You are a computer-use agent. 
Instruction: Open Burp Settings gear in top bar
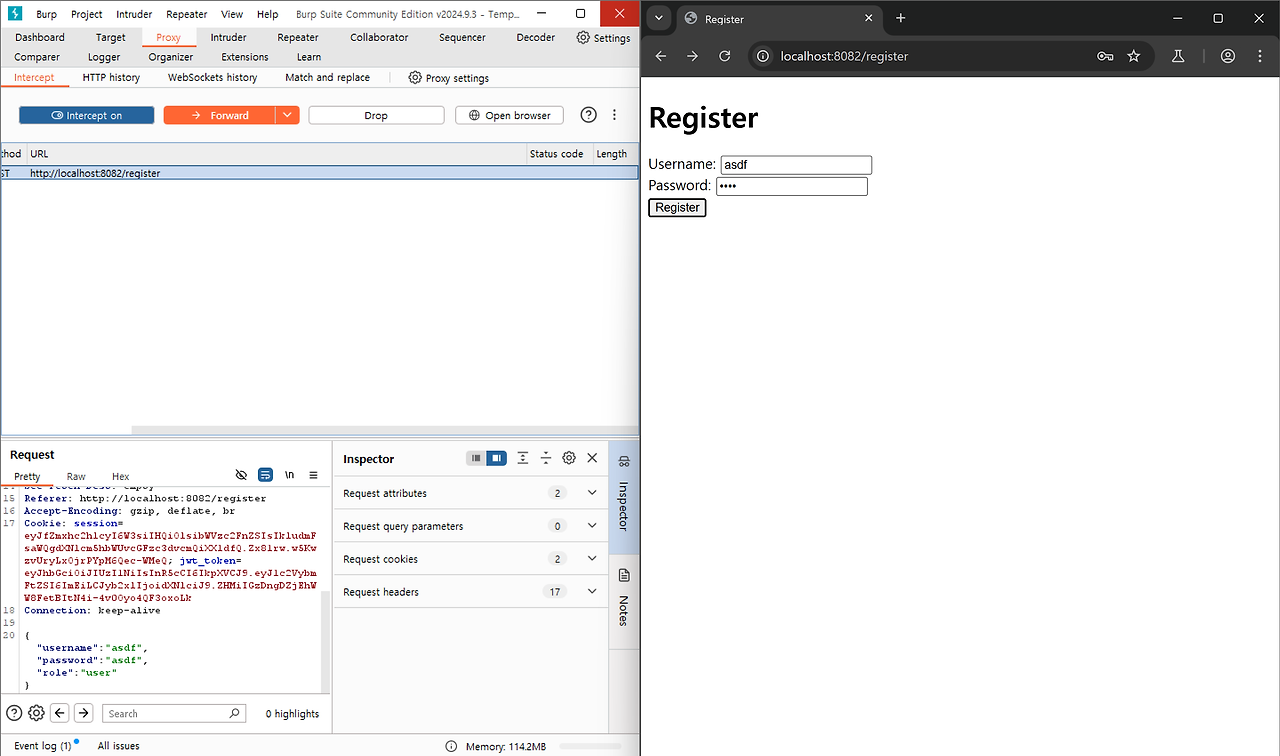pyautogui.click(x=604, y=37)
